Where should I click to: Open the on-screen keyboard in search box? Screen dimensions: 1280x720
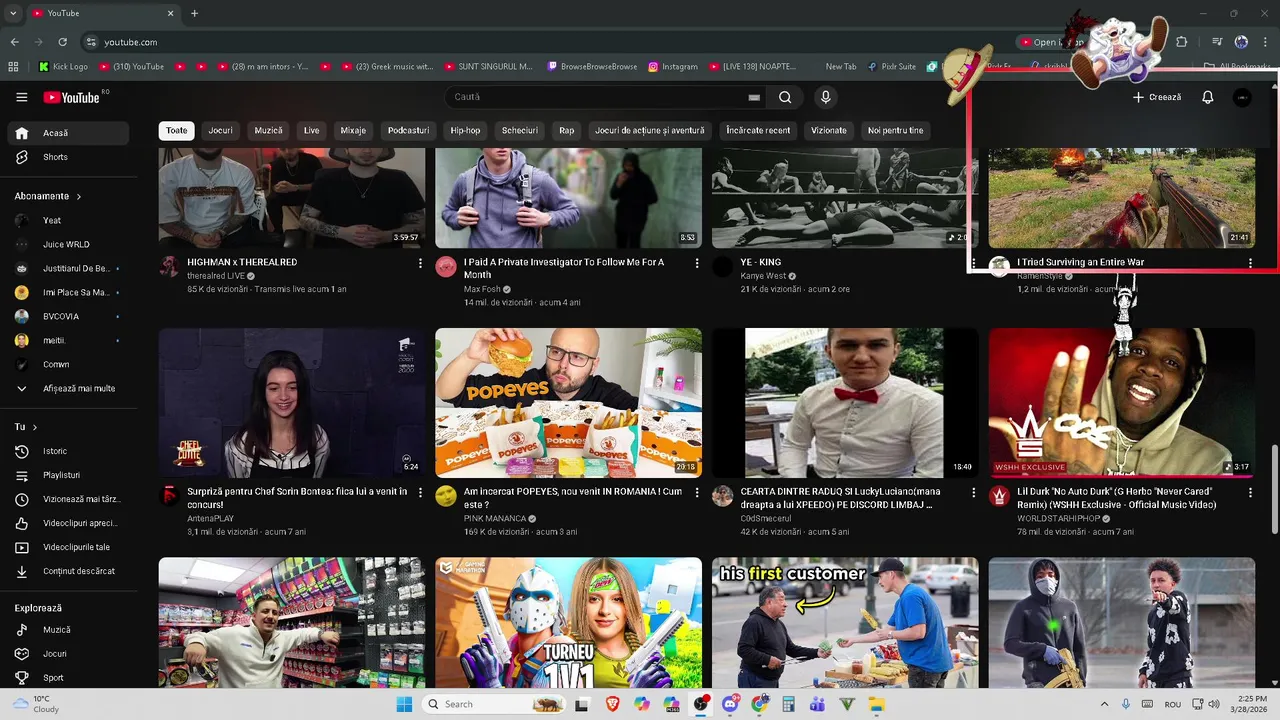point(754,97)
